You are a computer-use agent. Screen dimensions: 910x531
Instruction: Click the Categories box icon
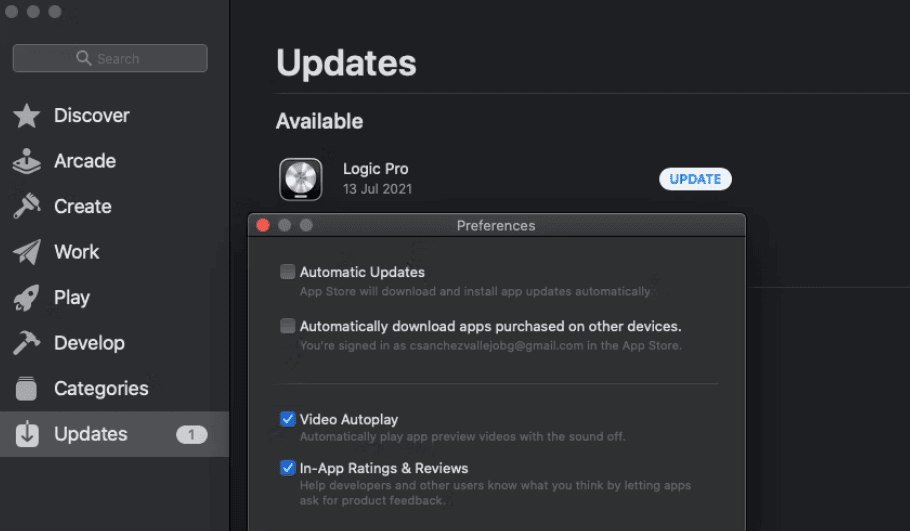(26, 388)
